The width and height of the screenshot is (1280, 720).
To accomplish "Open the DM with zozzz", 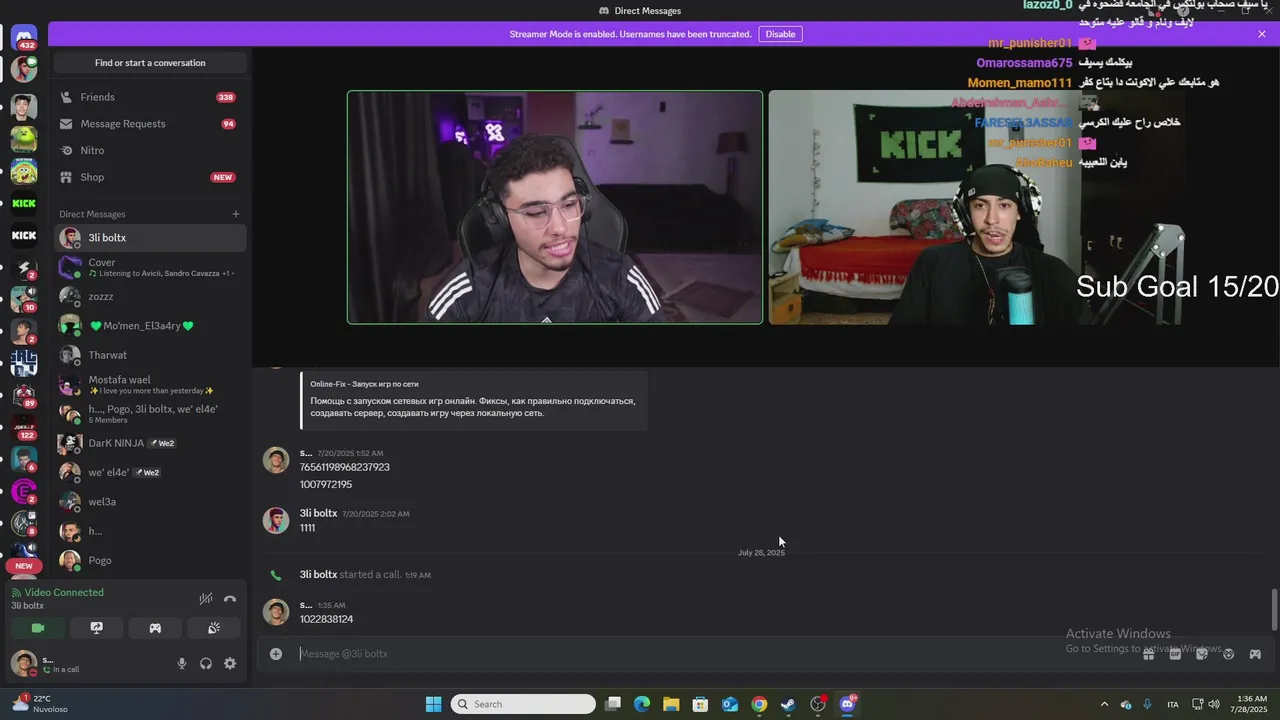I will coord(150,297).
